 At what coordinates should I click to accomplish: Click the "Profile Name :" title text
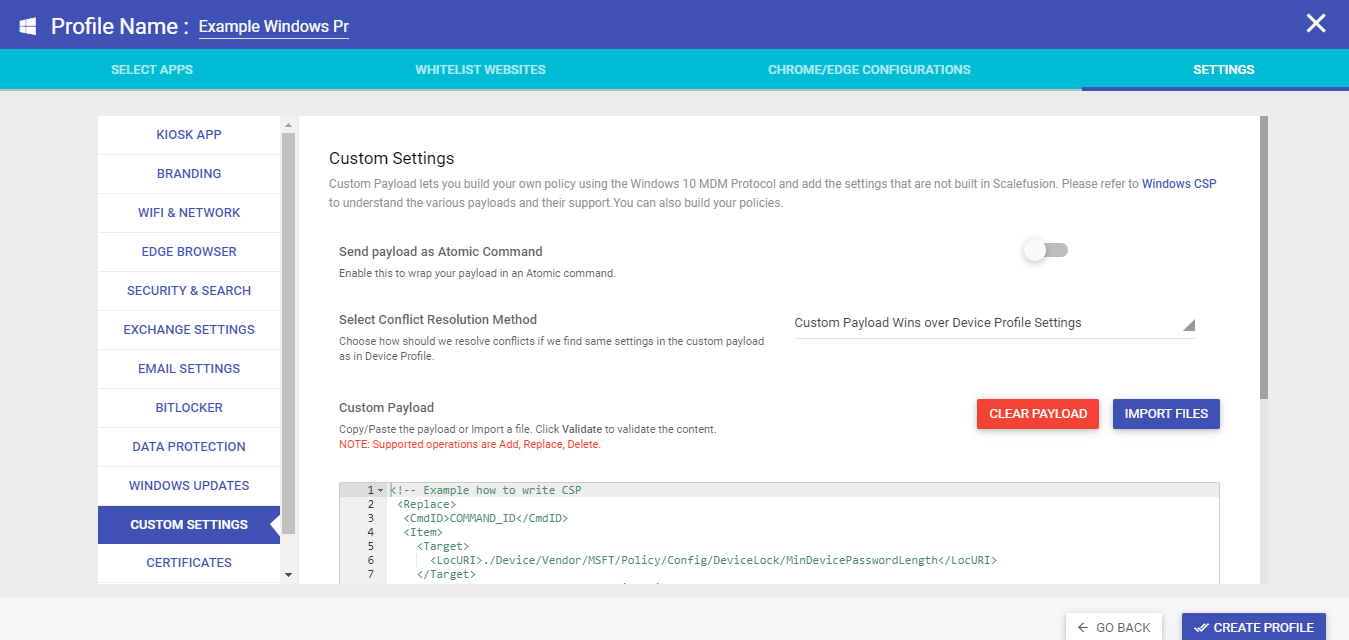(120, 26)
